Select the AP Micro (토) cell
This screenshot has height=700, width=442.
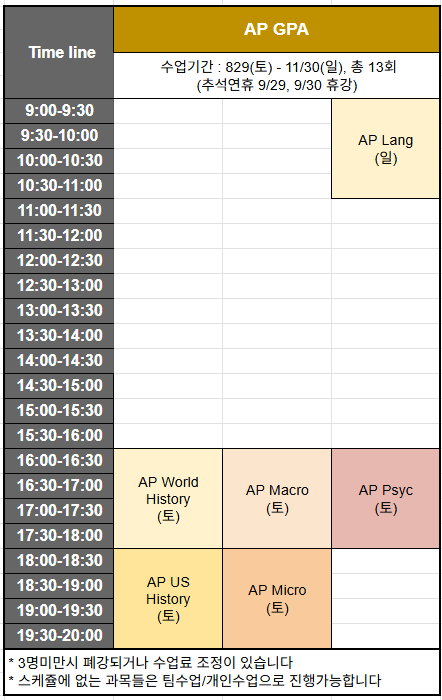(x=277, y=599)
